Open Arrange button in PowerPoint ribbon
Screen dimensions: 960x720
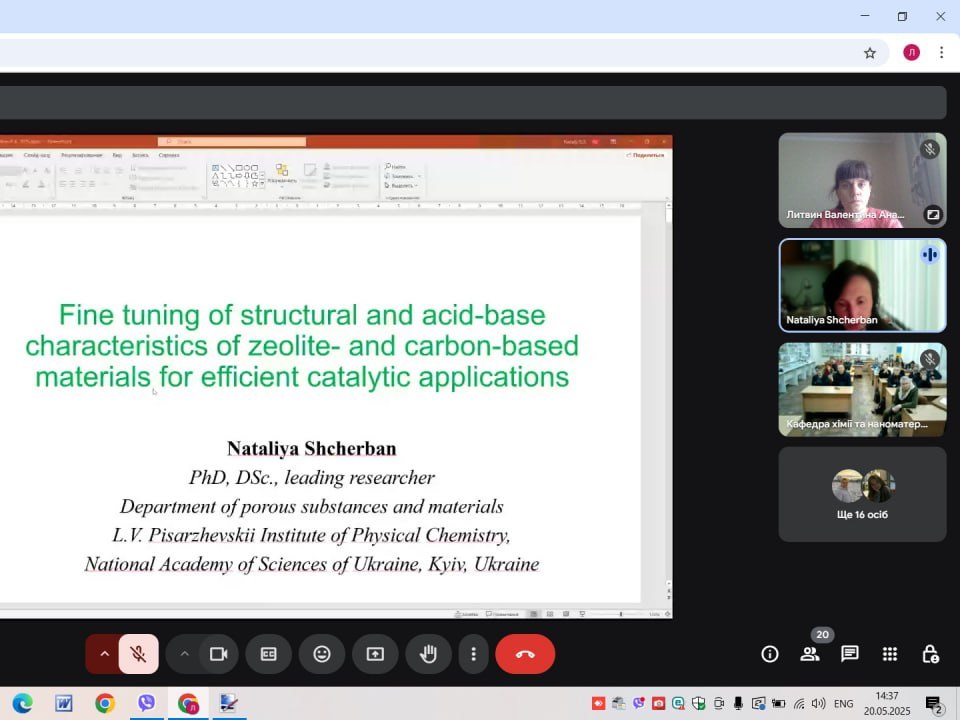pyautogui.click(x=282, y=174)
